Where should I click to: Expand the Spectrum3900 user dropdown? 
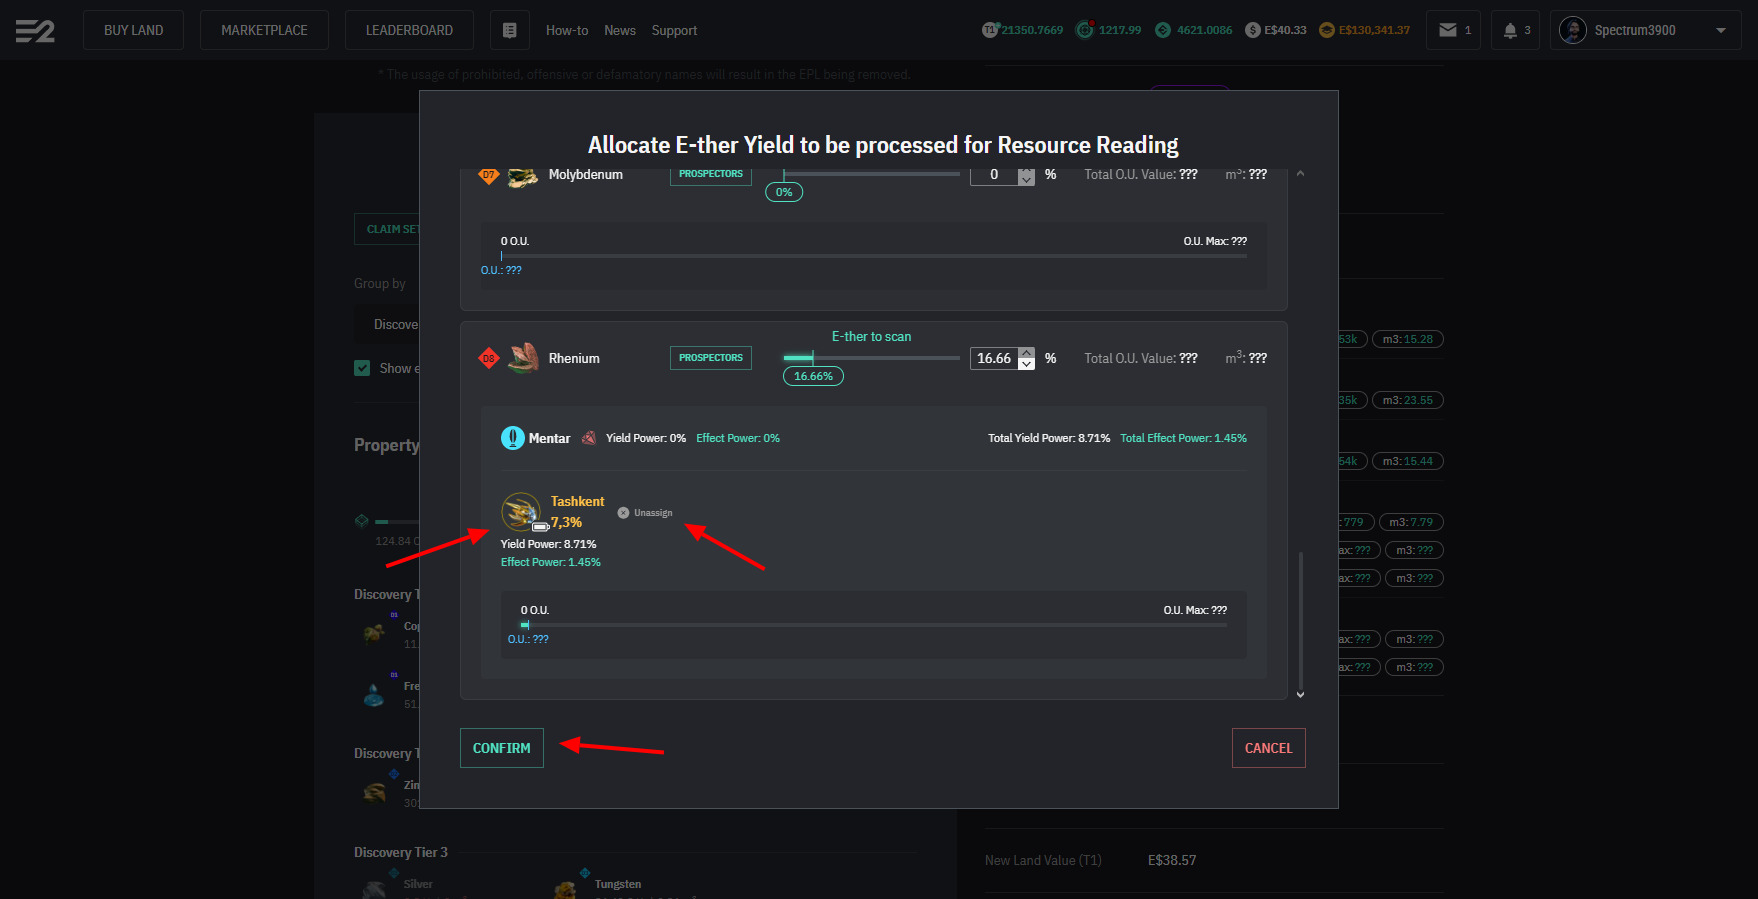coord(1720,30)
